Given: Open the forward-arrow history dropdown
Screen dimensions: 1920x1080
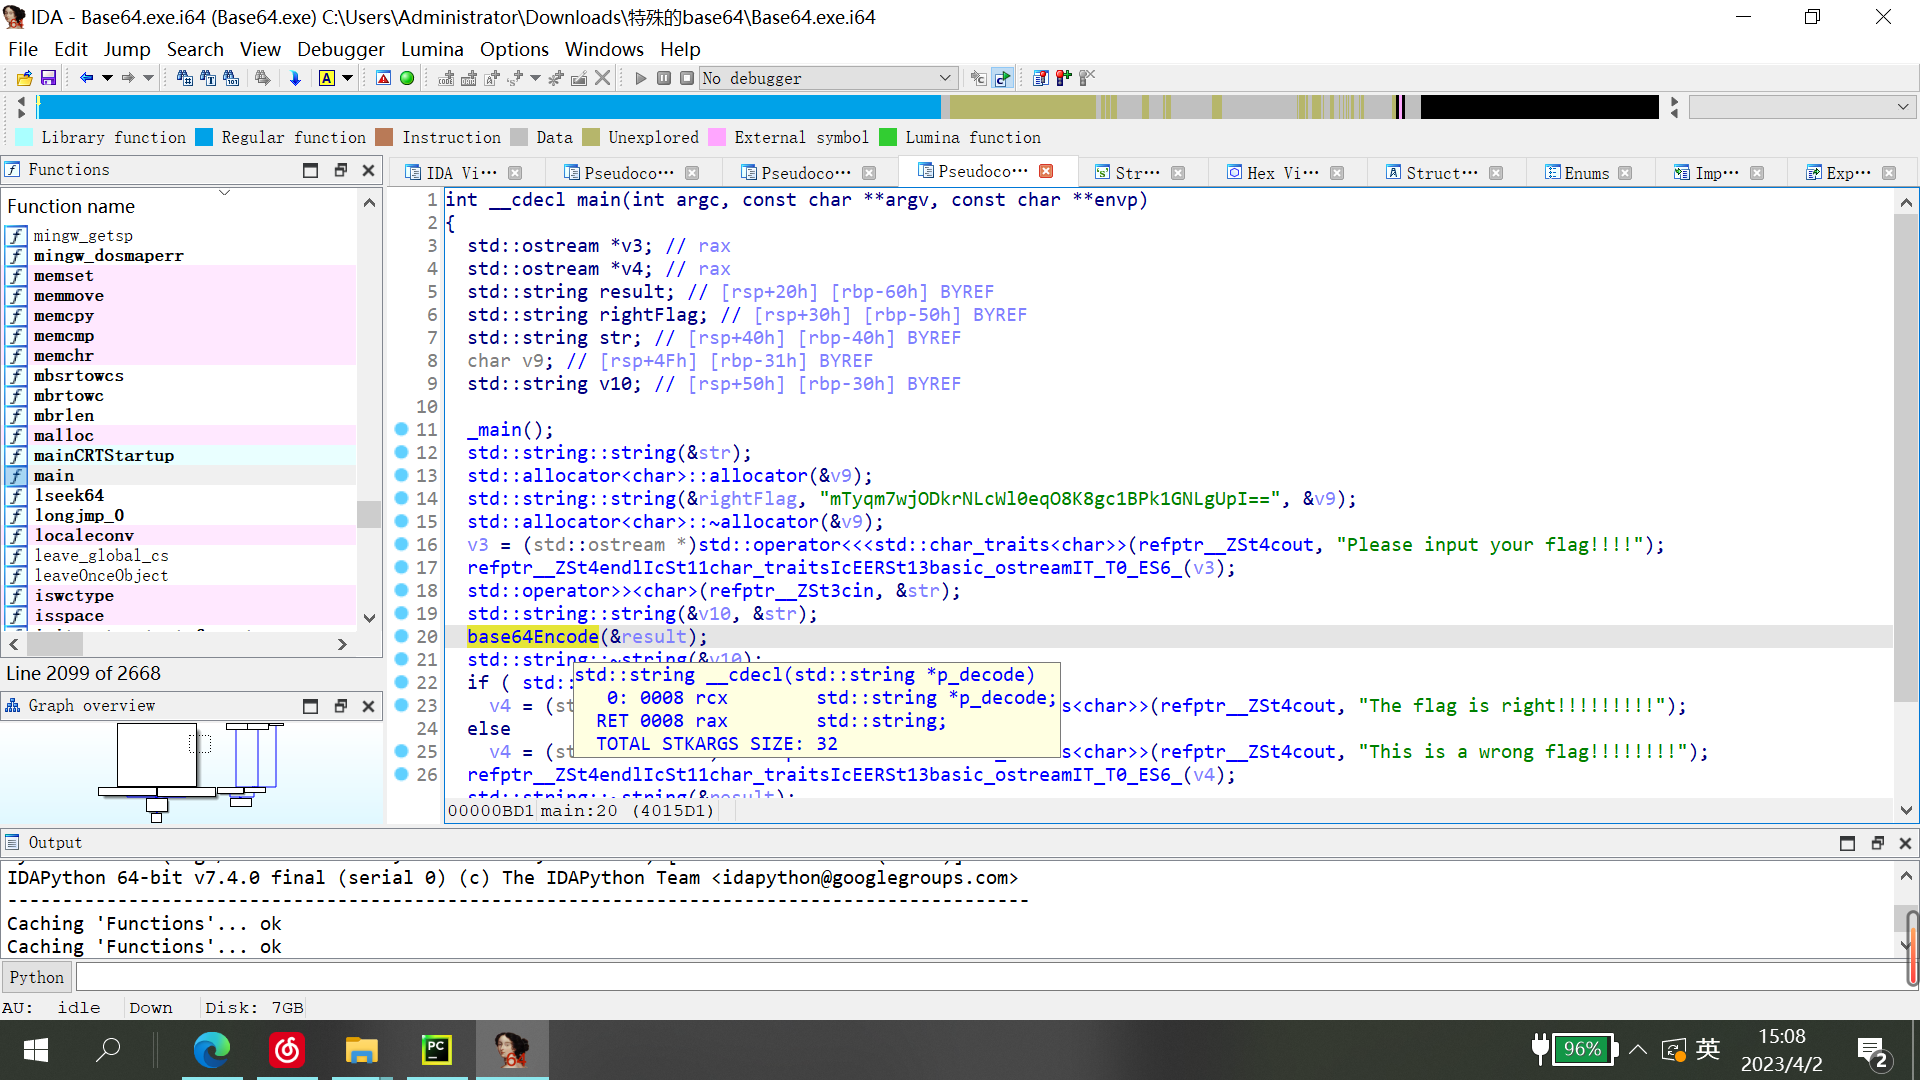Looking at the screenshot, I should [148, 78].
